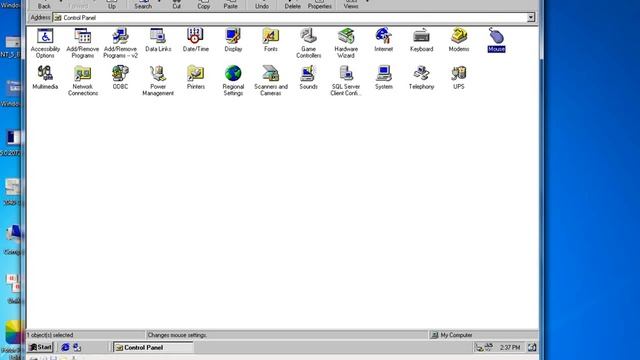Open Scanners and Cameras applet
640x360 pixels.
tap(271, 80)
